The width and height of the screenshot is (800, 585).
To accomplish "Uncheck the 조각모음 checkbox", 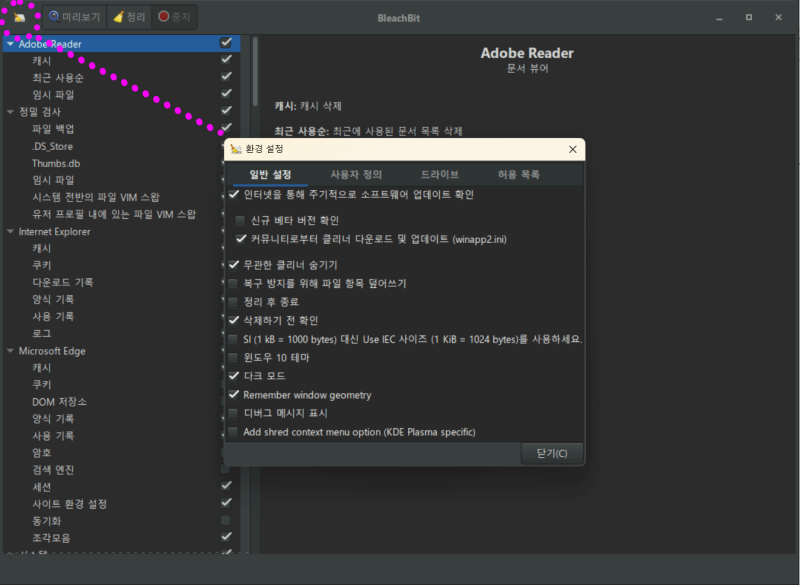I will 226,537.
